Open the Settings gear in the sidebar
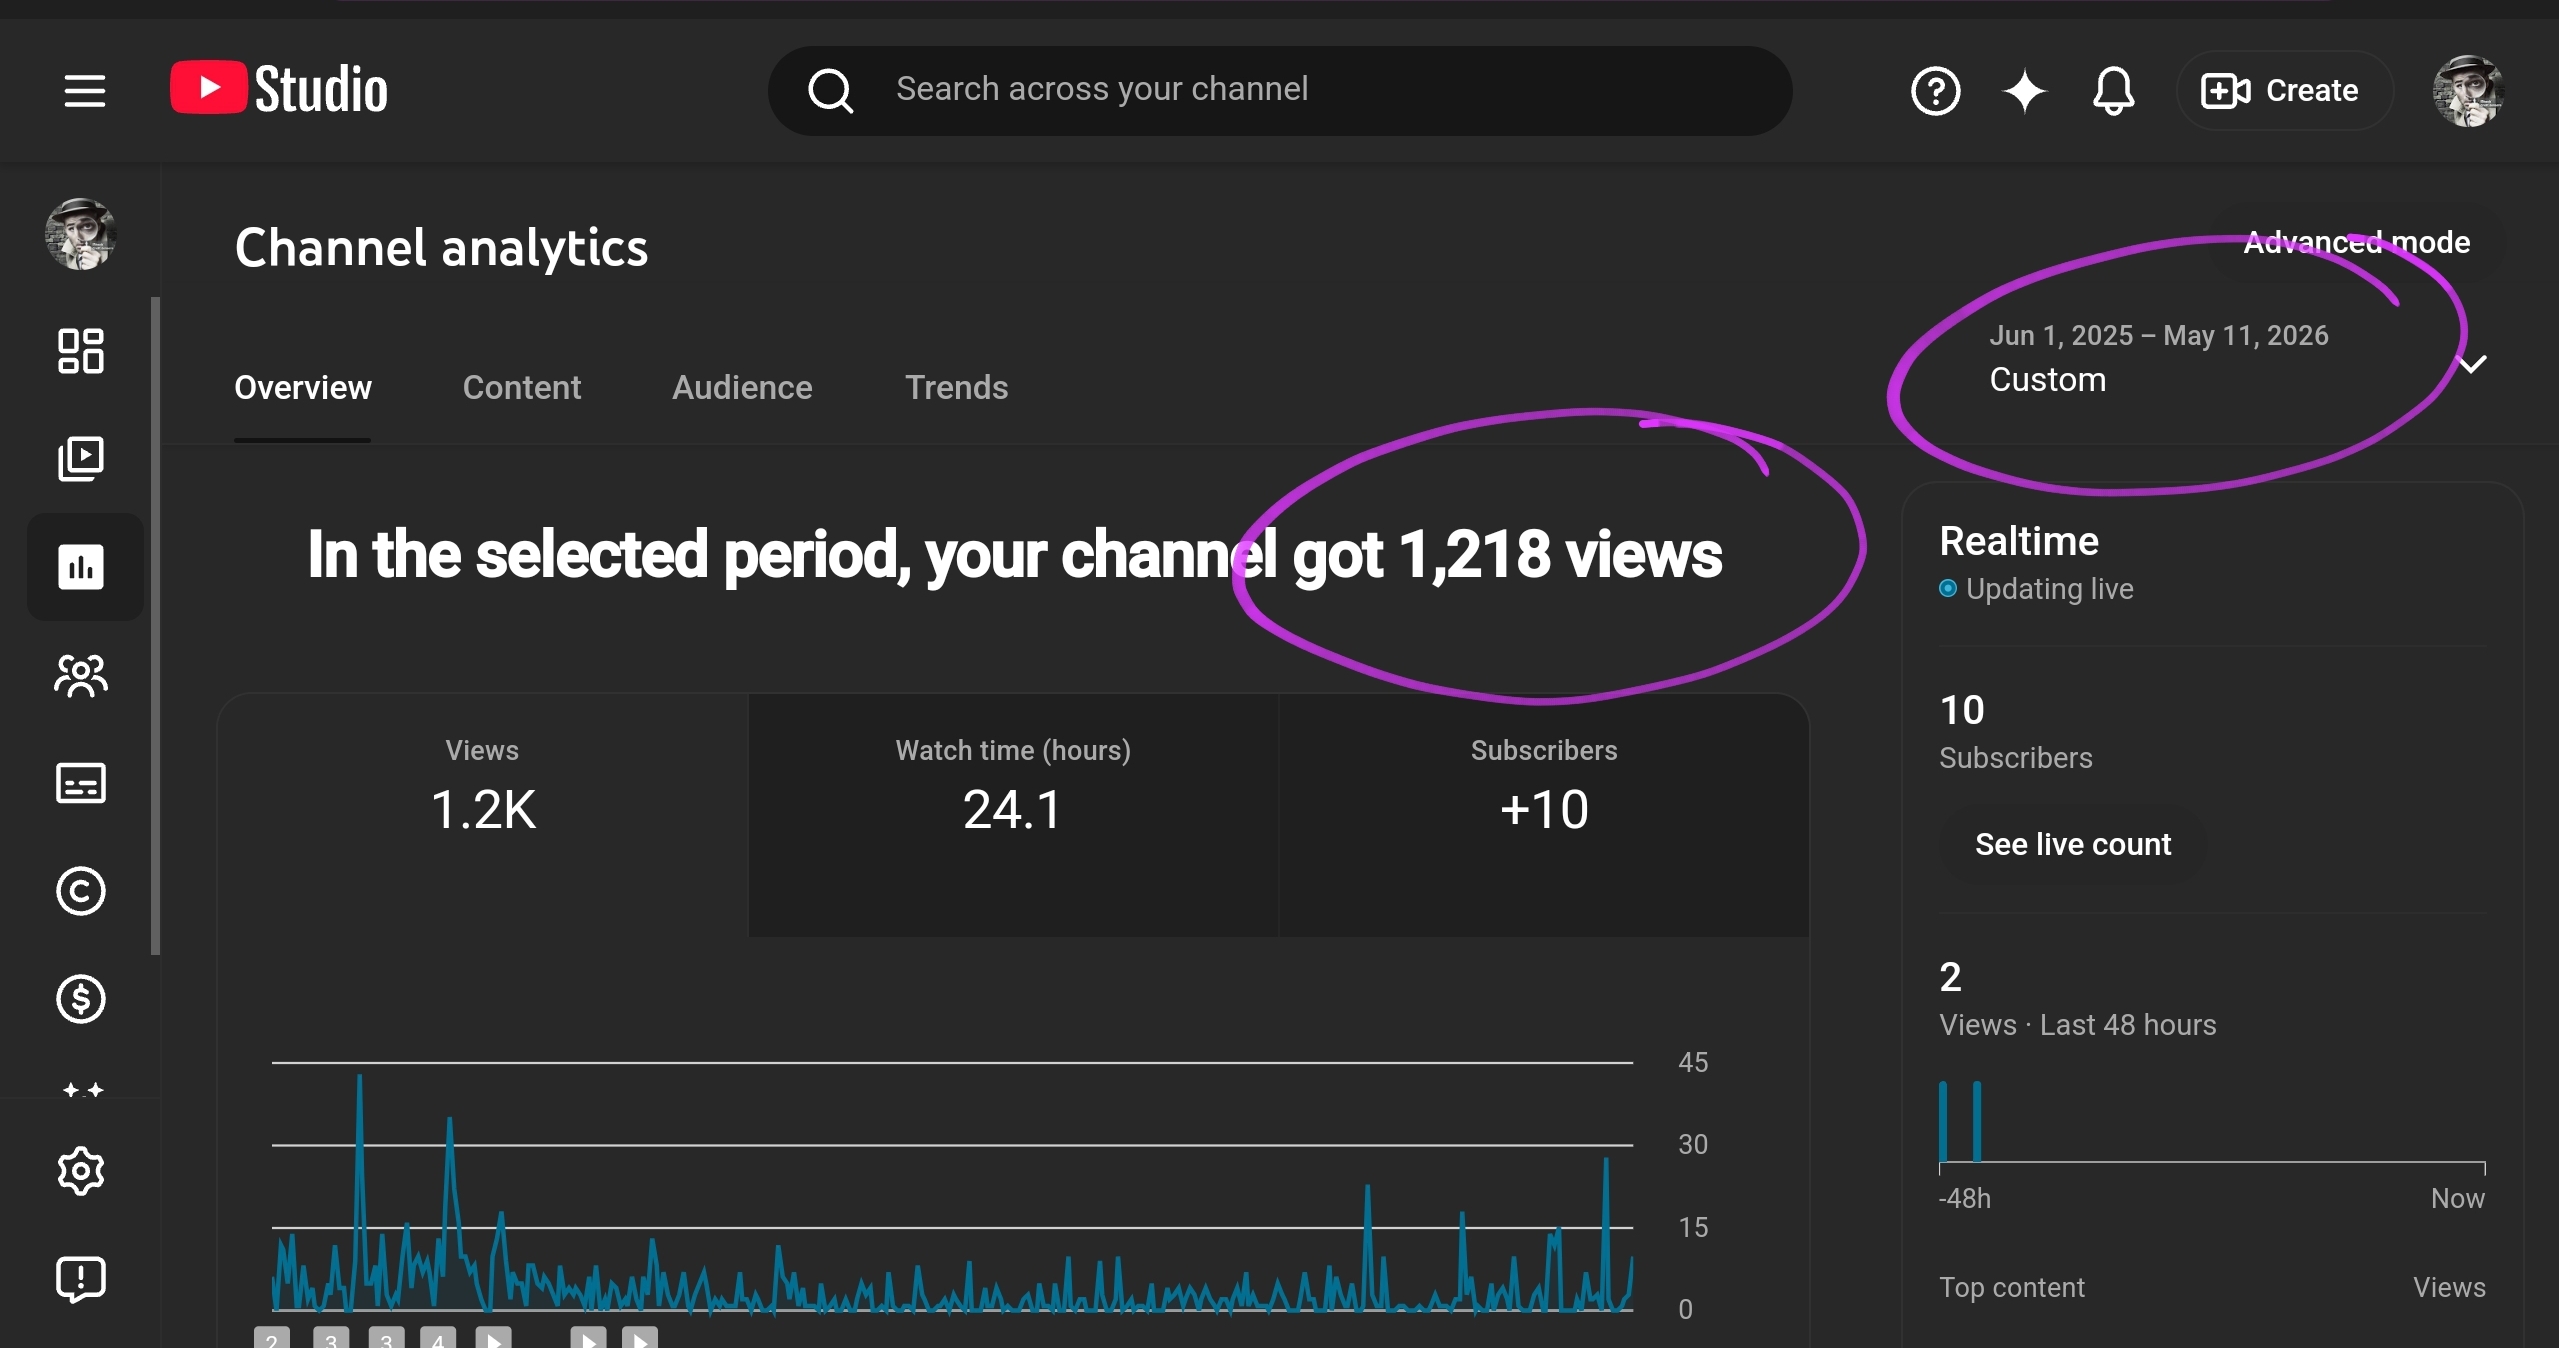Viewport: 2559px width, 1348px height. (x=81, y=1171)
